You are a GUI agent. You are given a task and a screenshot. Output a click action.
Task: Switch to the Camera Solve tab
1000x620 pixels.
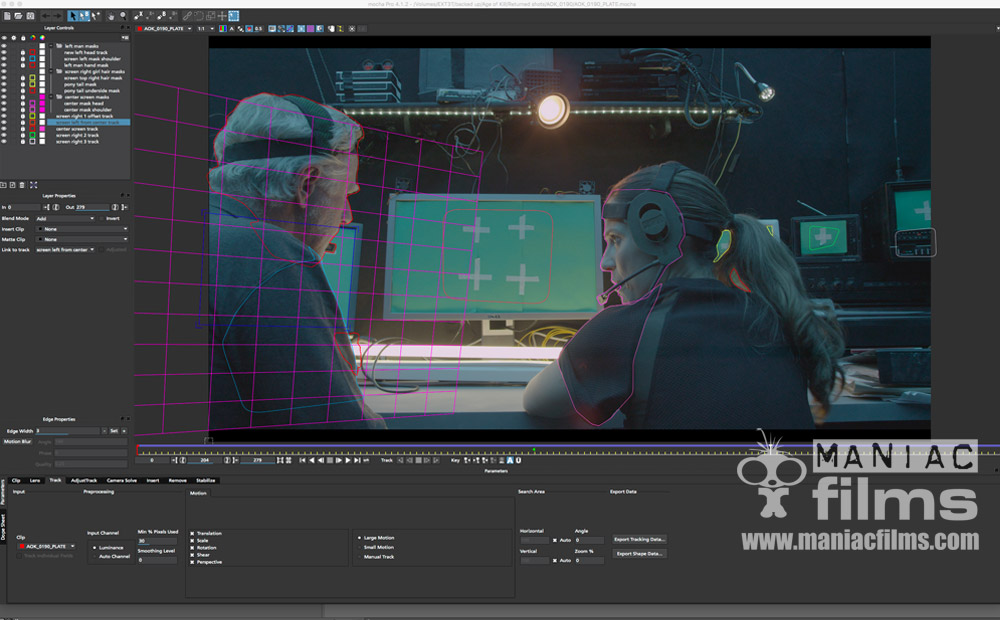[x=121, y=480]
